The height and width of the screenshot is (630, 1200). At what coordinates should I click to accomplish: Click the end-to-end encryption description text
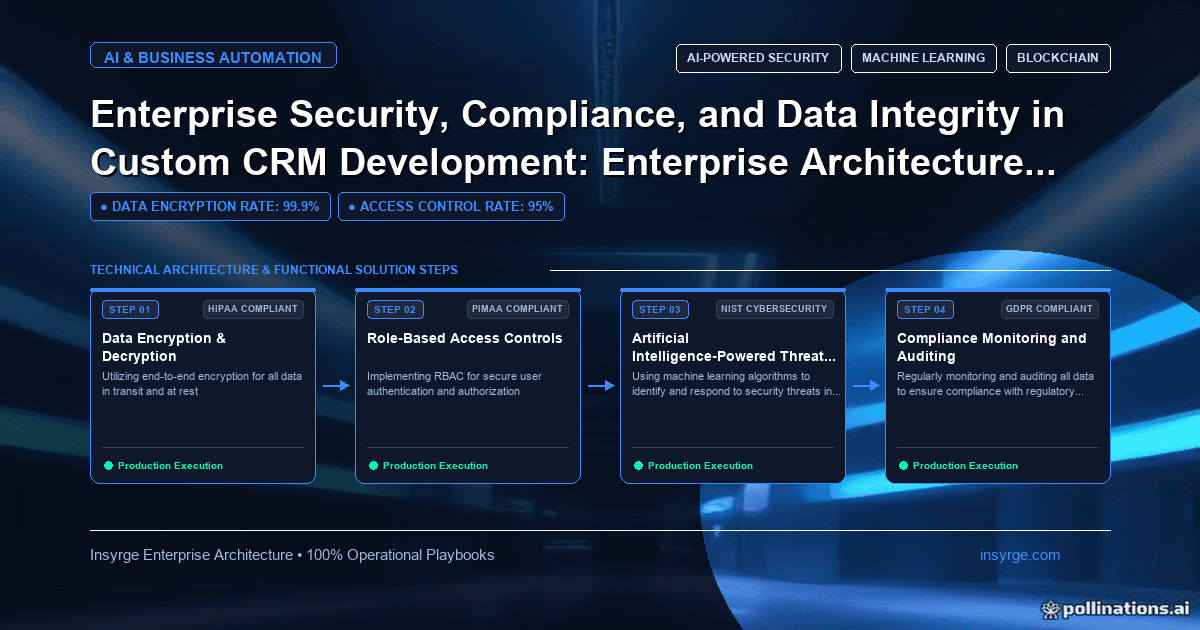click(x=202, y=384)
